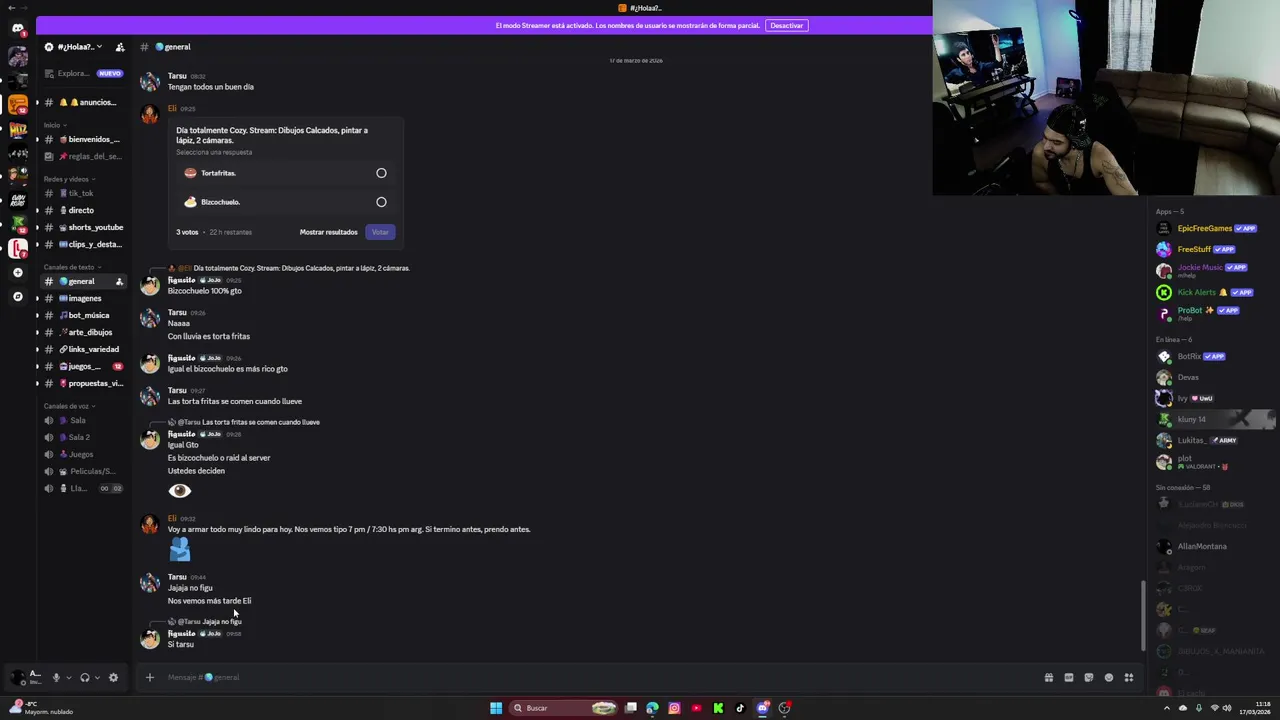Open the emoji picker icon
Screen dimensions: 1280x720
tap(1109, 678)
